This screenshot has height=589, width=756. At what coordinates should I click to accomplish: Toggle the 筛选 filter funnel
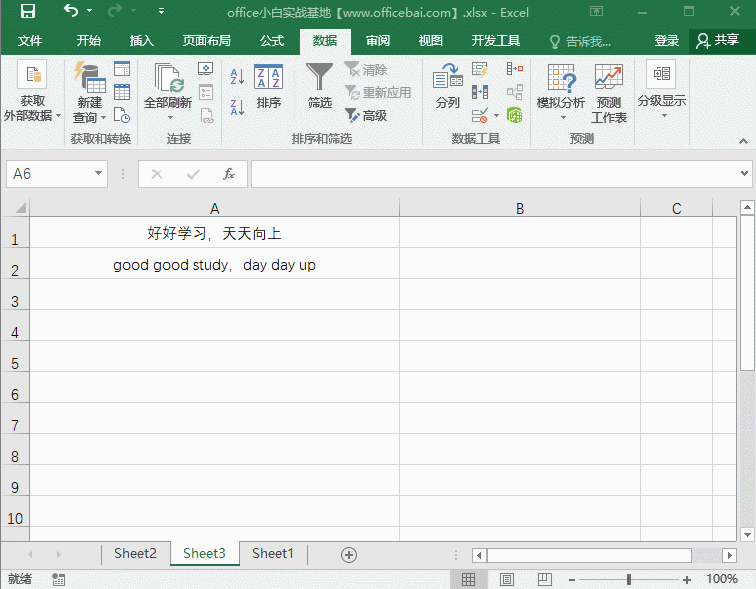[x=320, y=86]
